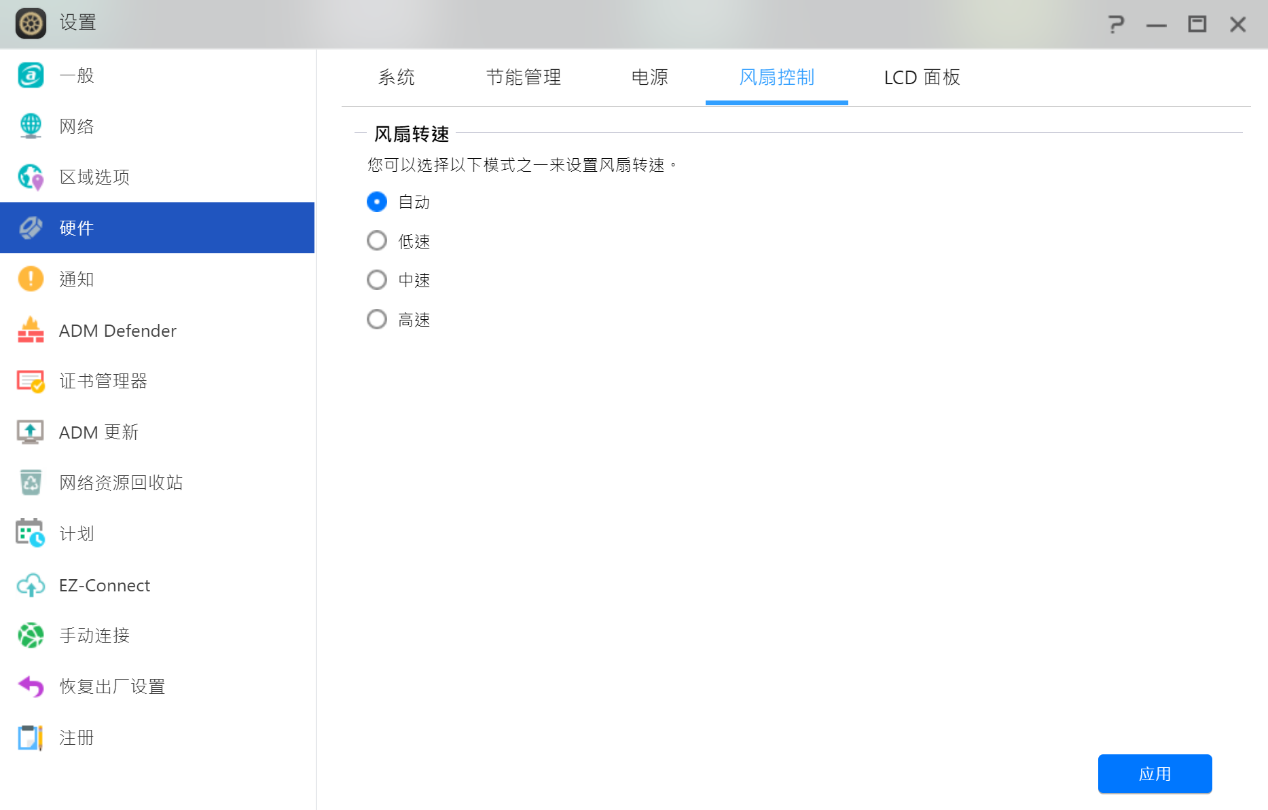The image size is (1268, 810).
Task: Switch to the LCD 面板 tab
Action: pyautogui.click(x=921, y=78)
